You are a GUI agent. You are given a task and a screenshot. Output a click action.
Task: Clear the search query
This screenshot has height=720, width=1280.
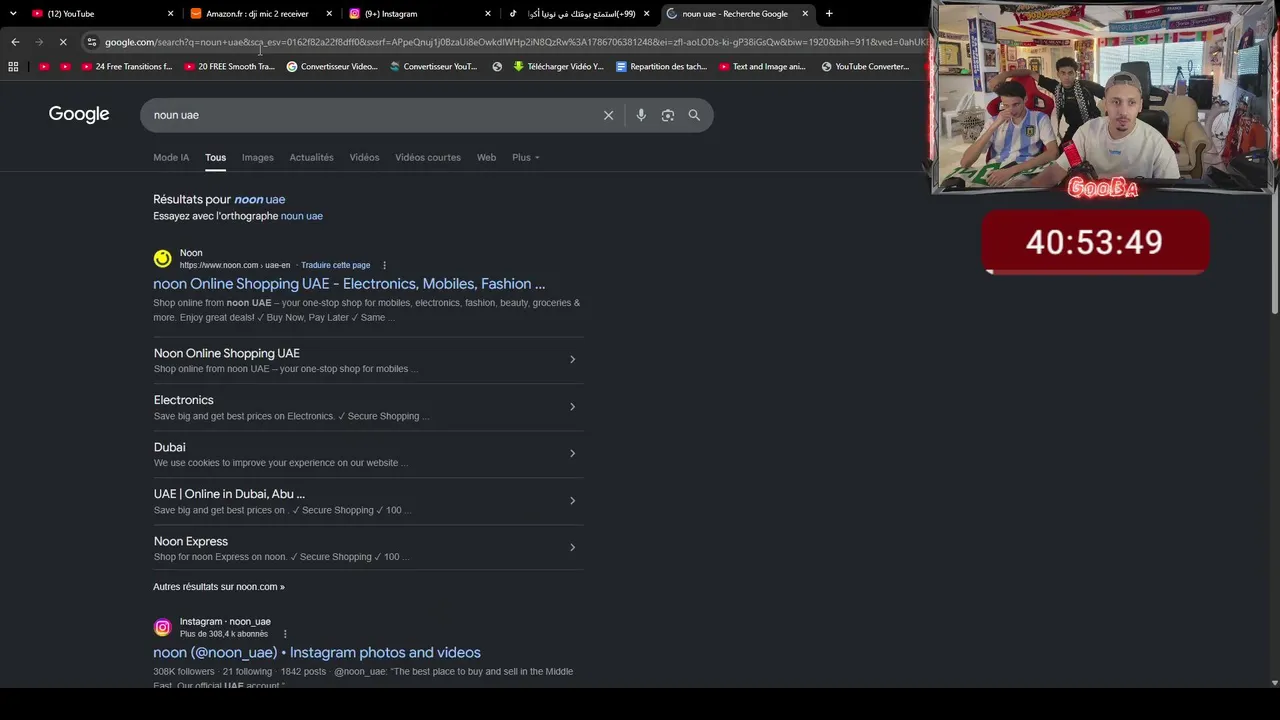coord(608,115)
